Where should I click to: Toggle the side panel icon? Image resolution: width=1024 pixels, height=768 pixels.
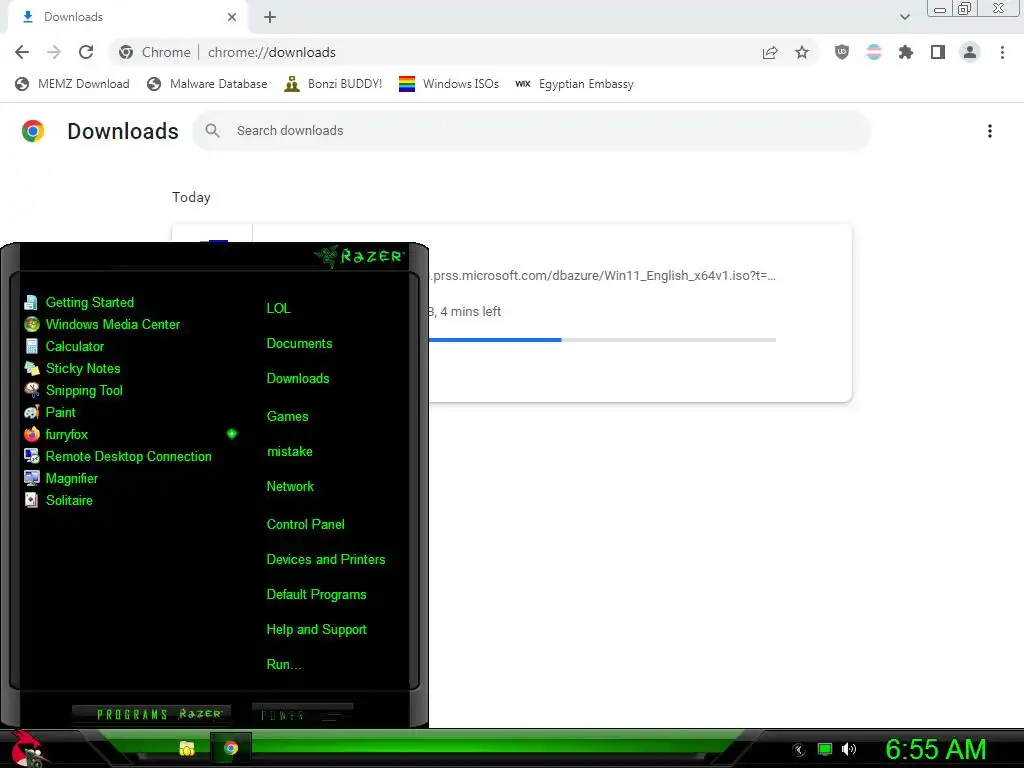coord(938,52)
